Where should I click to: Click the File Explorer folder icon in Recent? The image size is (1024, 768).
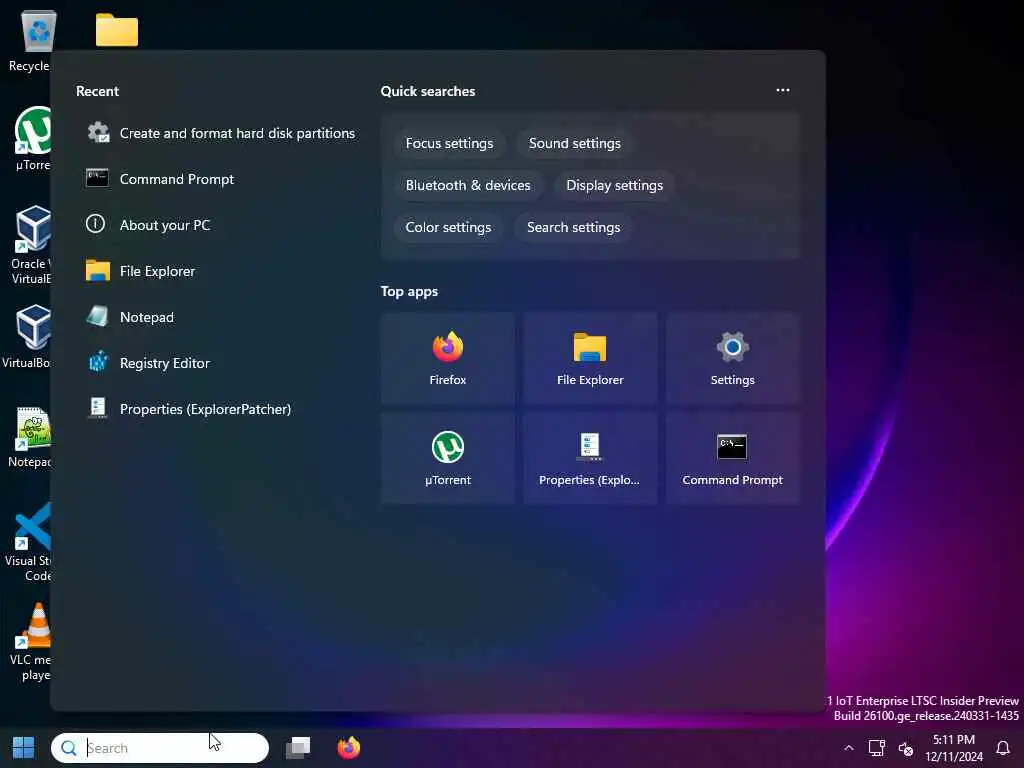tap(98, 270)
